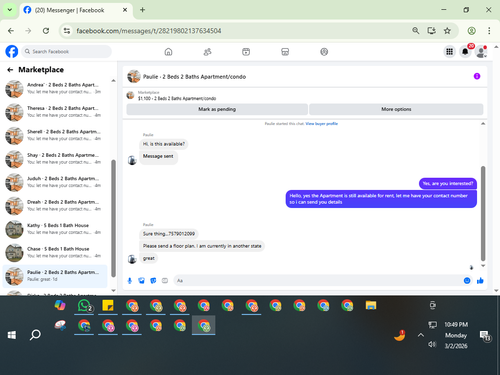Click the 'Yes, are you interested?' message bubble
The height and width of the screenshot is (375, 500).
448,183
